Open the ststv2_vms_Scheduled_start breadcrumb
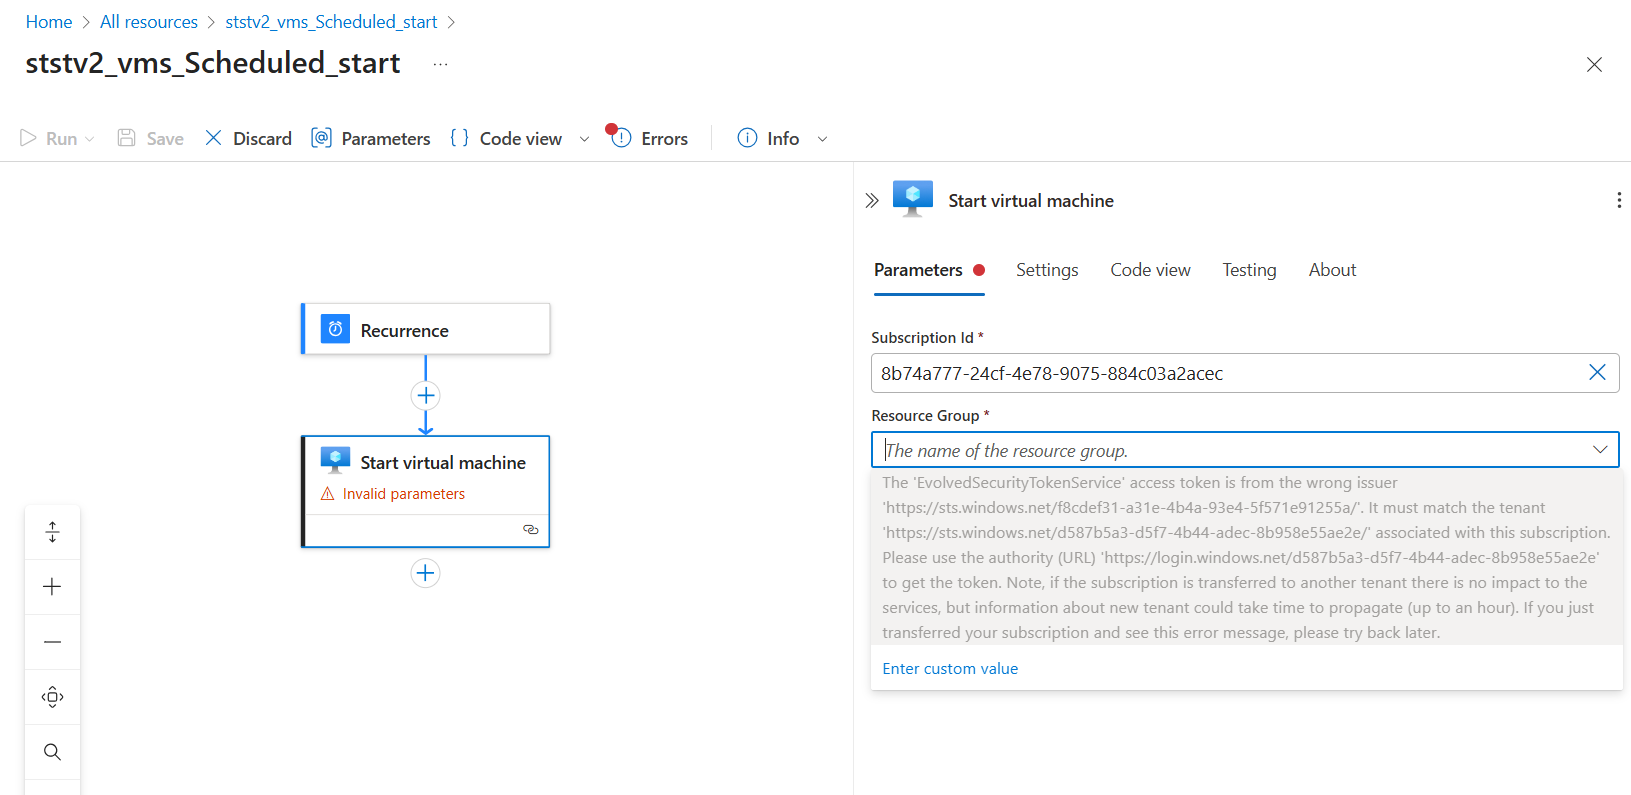Viewport: 1631px width, 795px height. coord(331,22)
